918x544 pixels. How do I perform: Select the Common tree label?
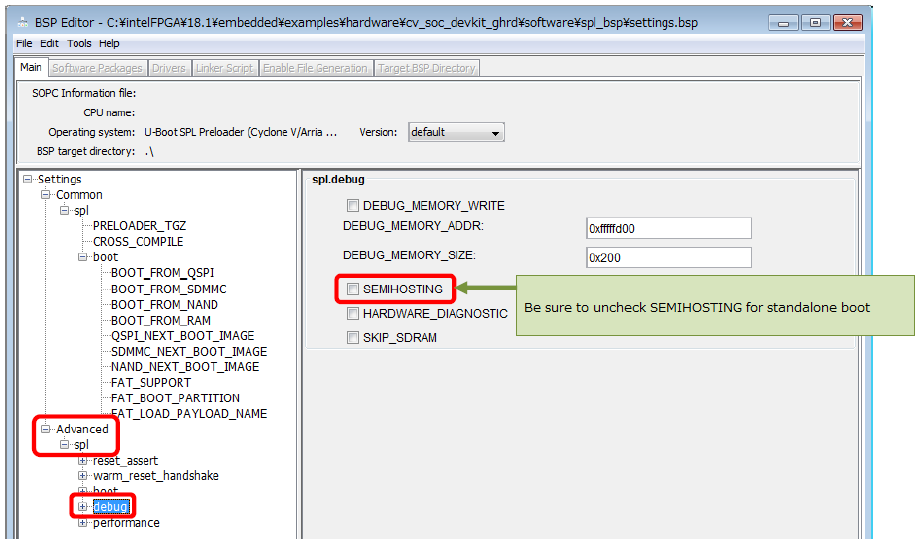click(79, 194)
